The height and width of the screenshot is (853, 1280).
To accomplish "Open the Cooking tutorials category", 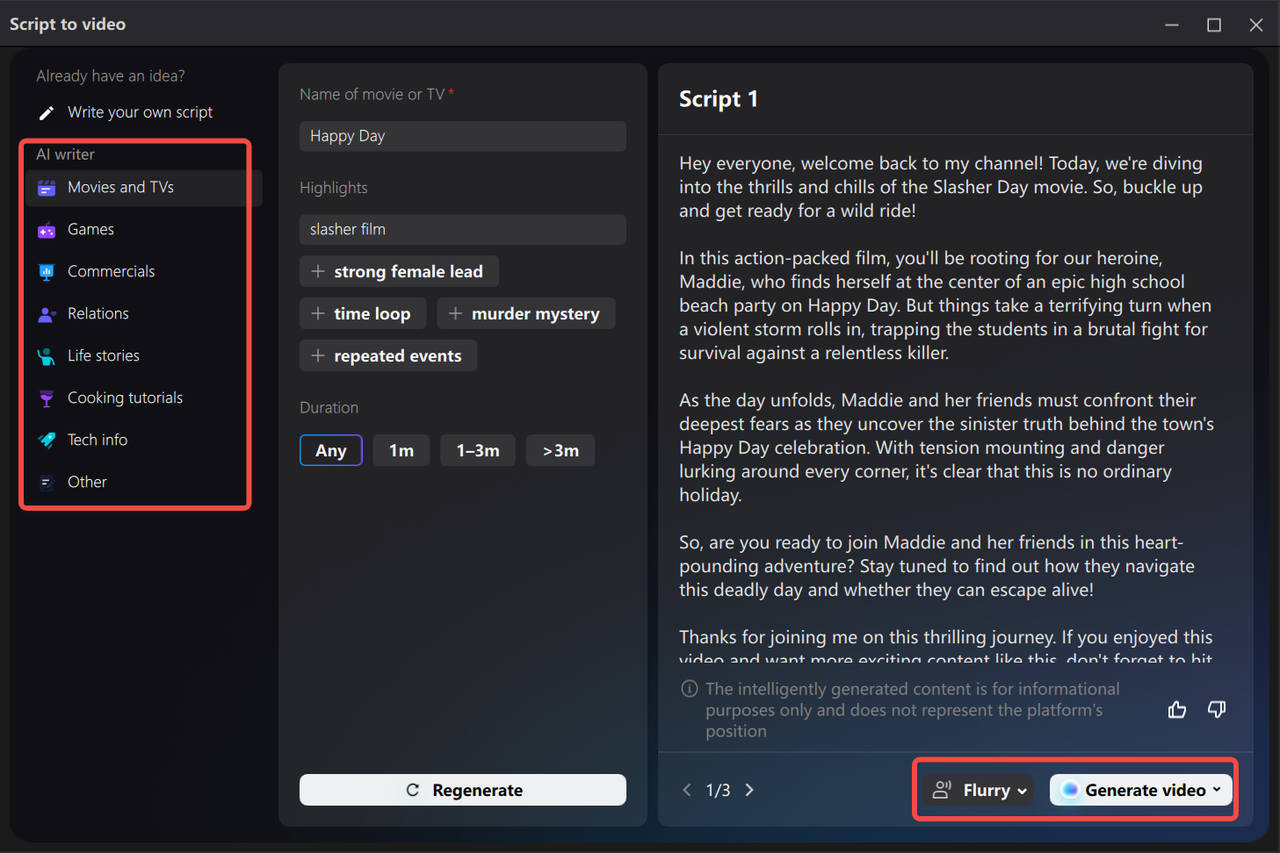I will coord(125,397).
